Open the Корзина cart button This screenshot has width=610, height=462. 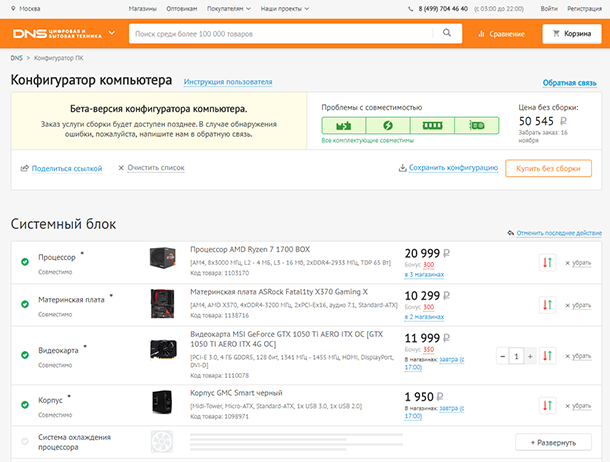point(572,34)
